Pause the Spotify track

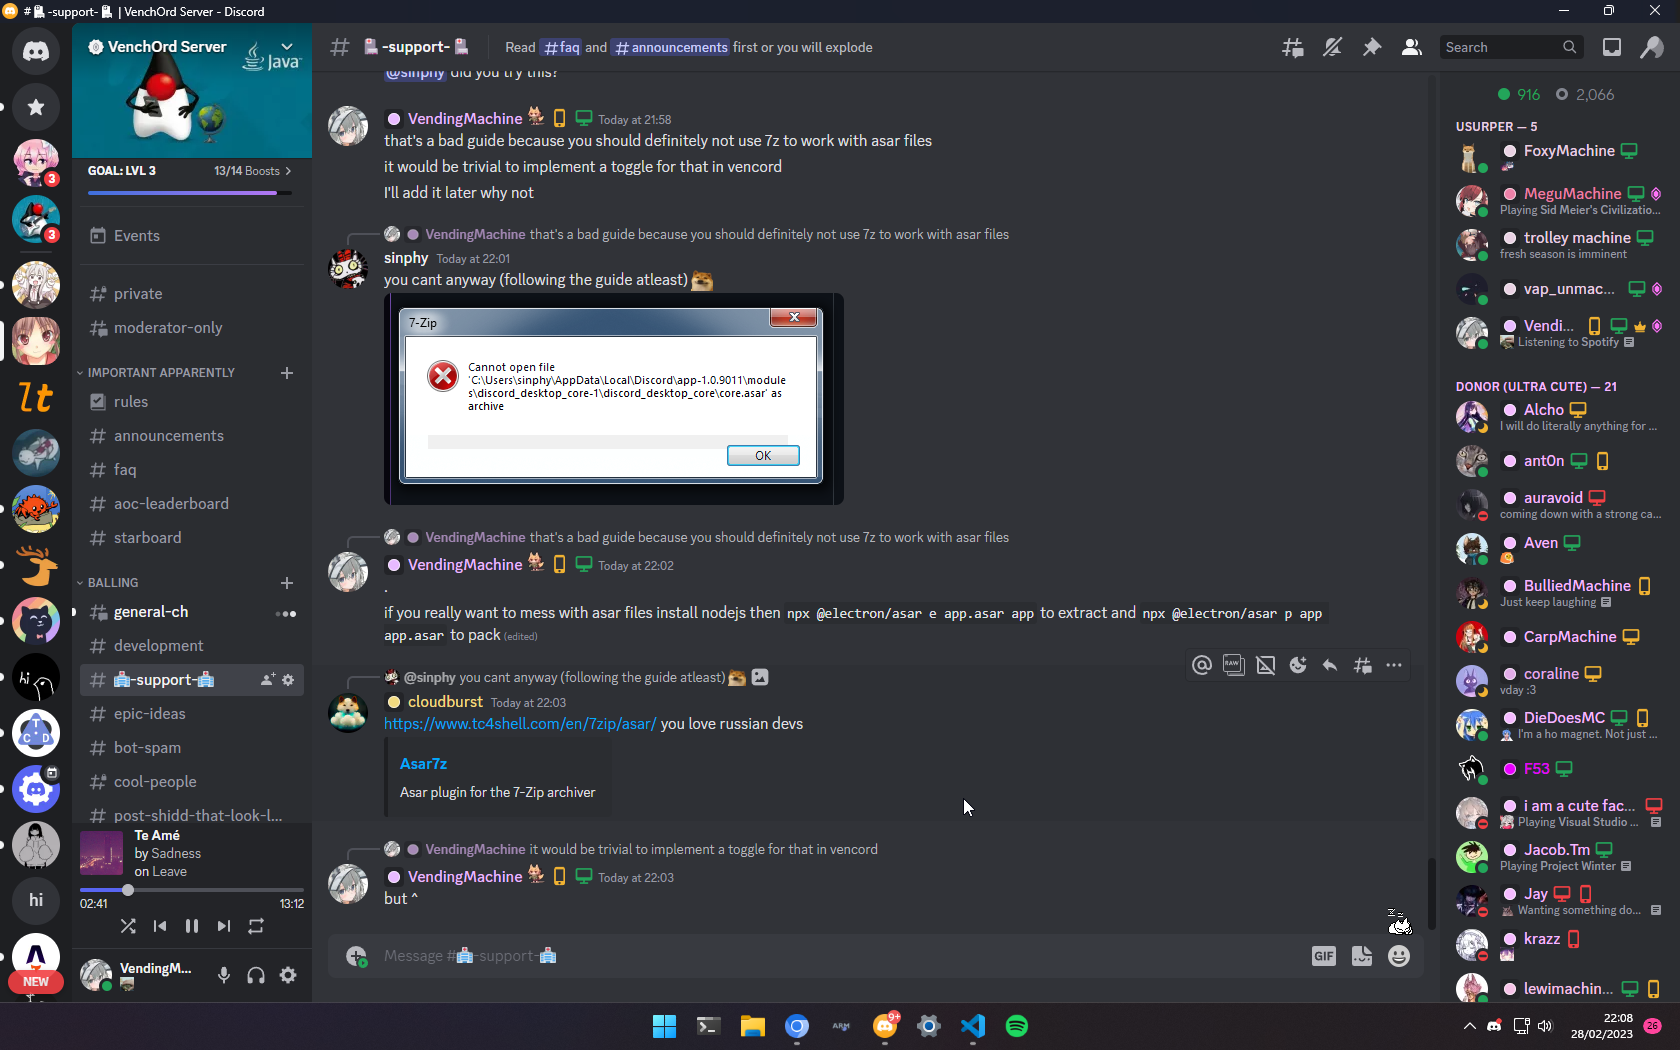pyautogui.click(x=192, y=926)
